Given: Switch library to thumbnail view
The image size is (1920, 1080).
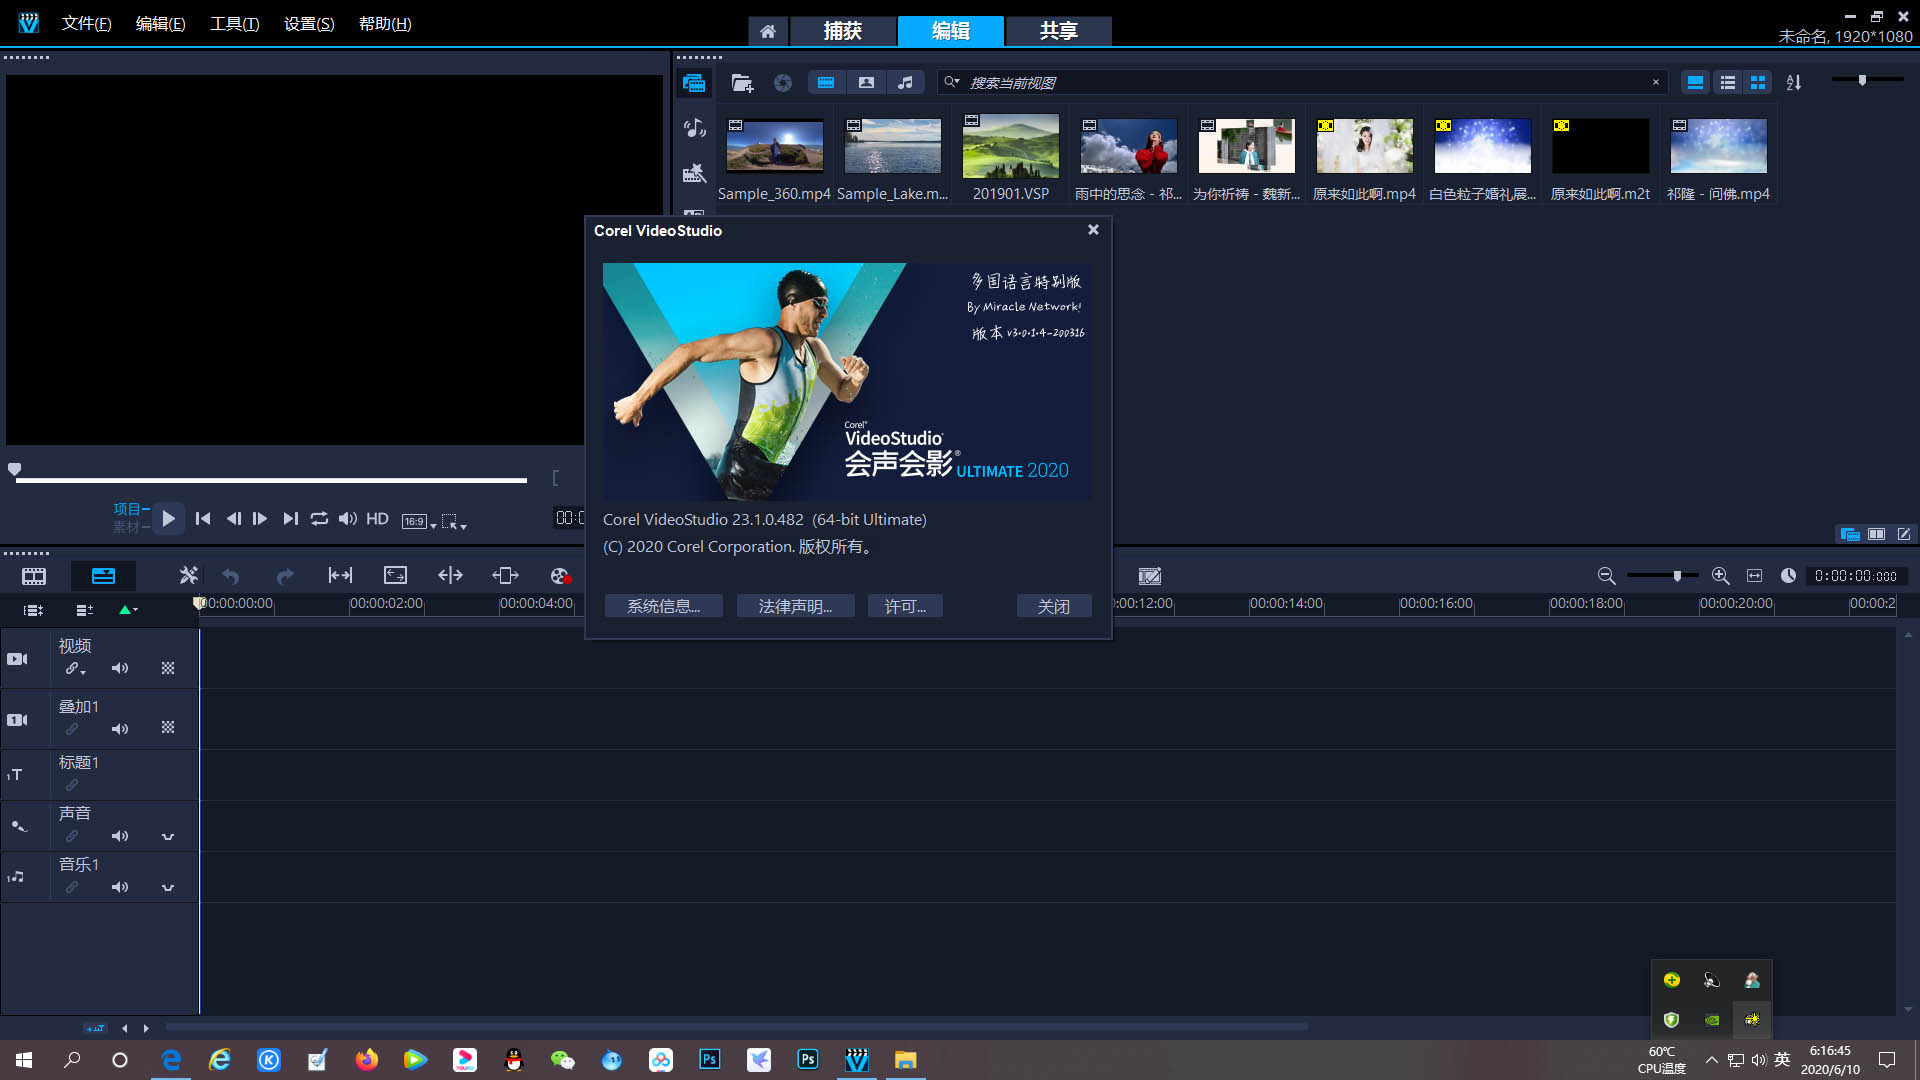Looking at the screenshot, I should coord(1757,83).
